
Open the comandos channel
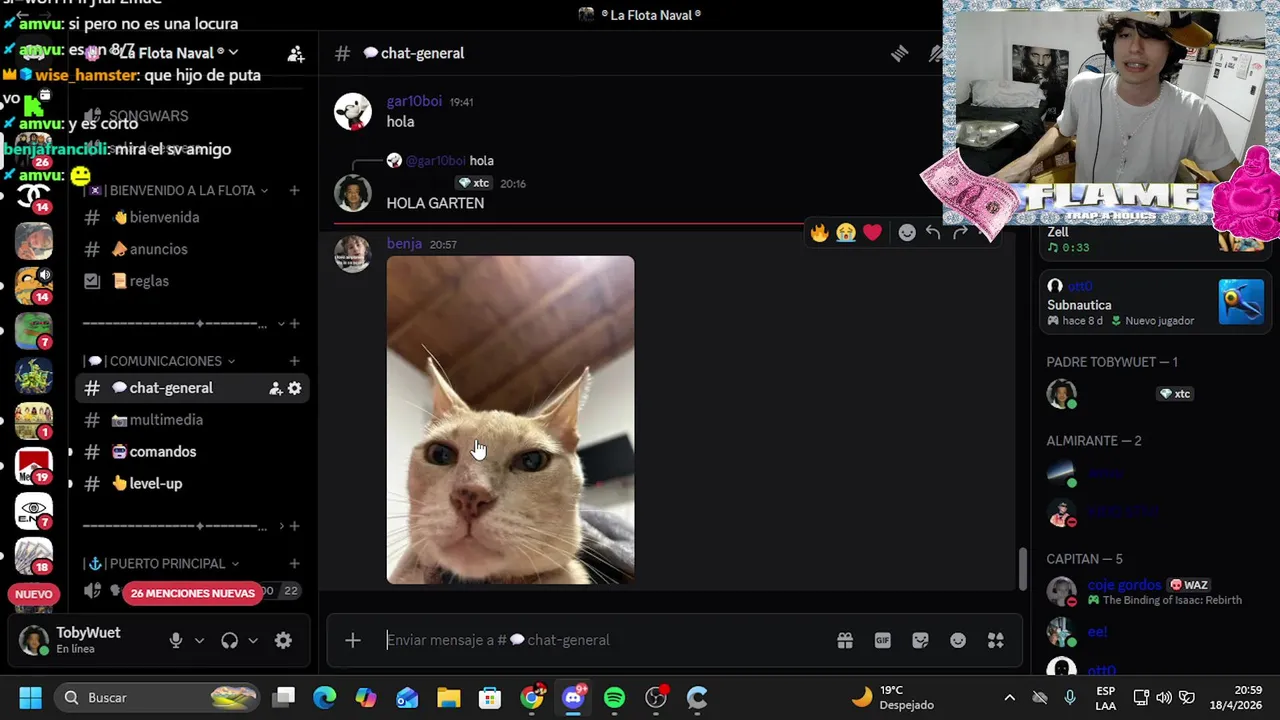tap(192, 452)
